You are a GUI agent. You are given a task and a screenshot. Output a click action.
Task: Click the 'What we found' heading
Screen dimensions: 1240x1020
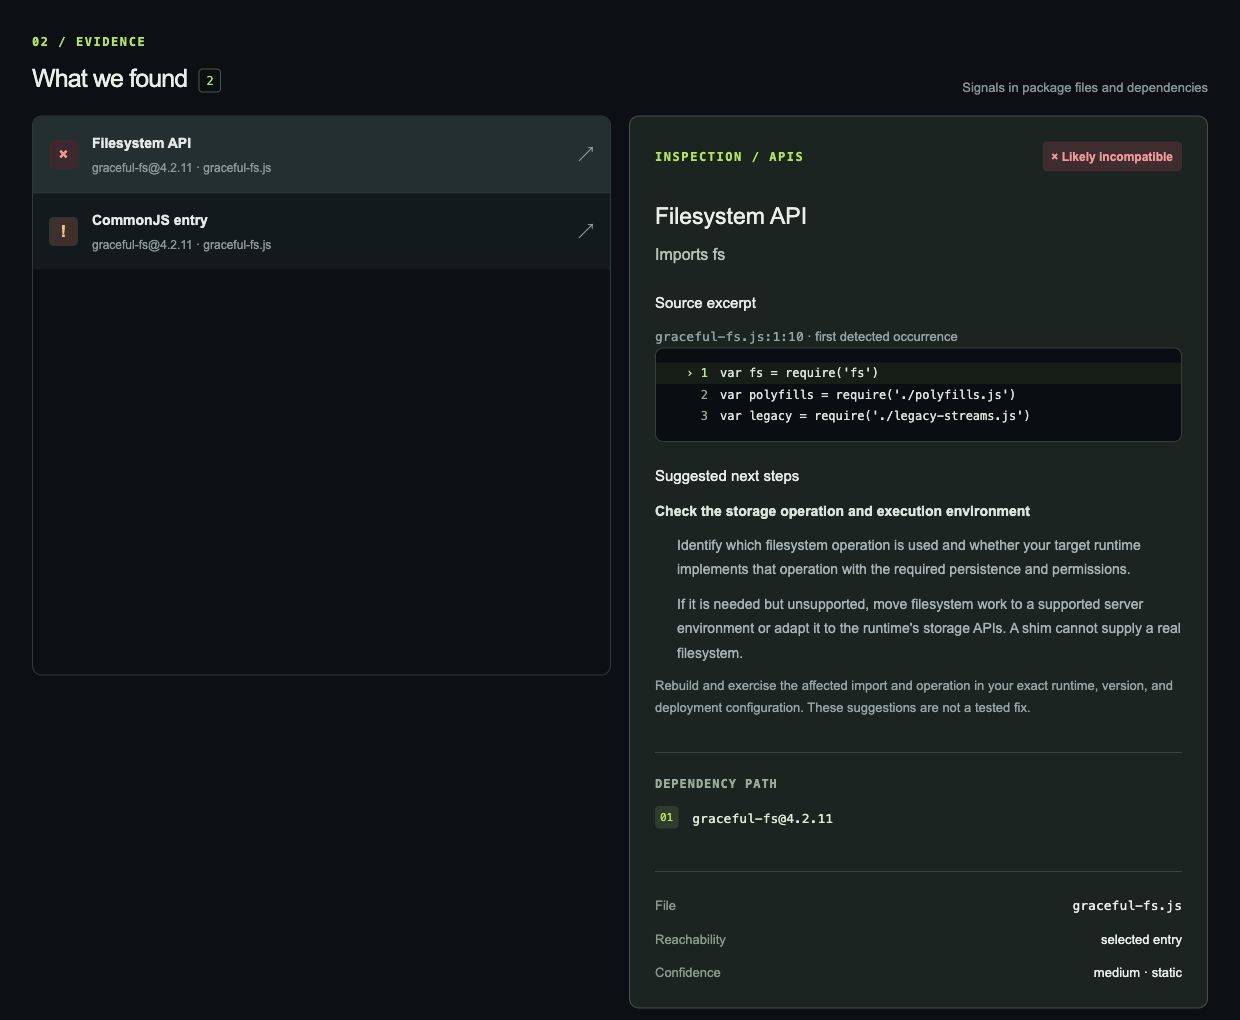(x=110, y=79)
